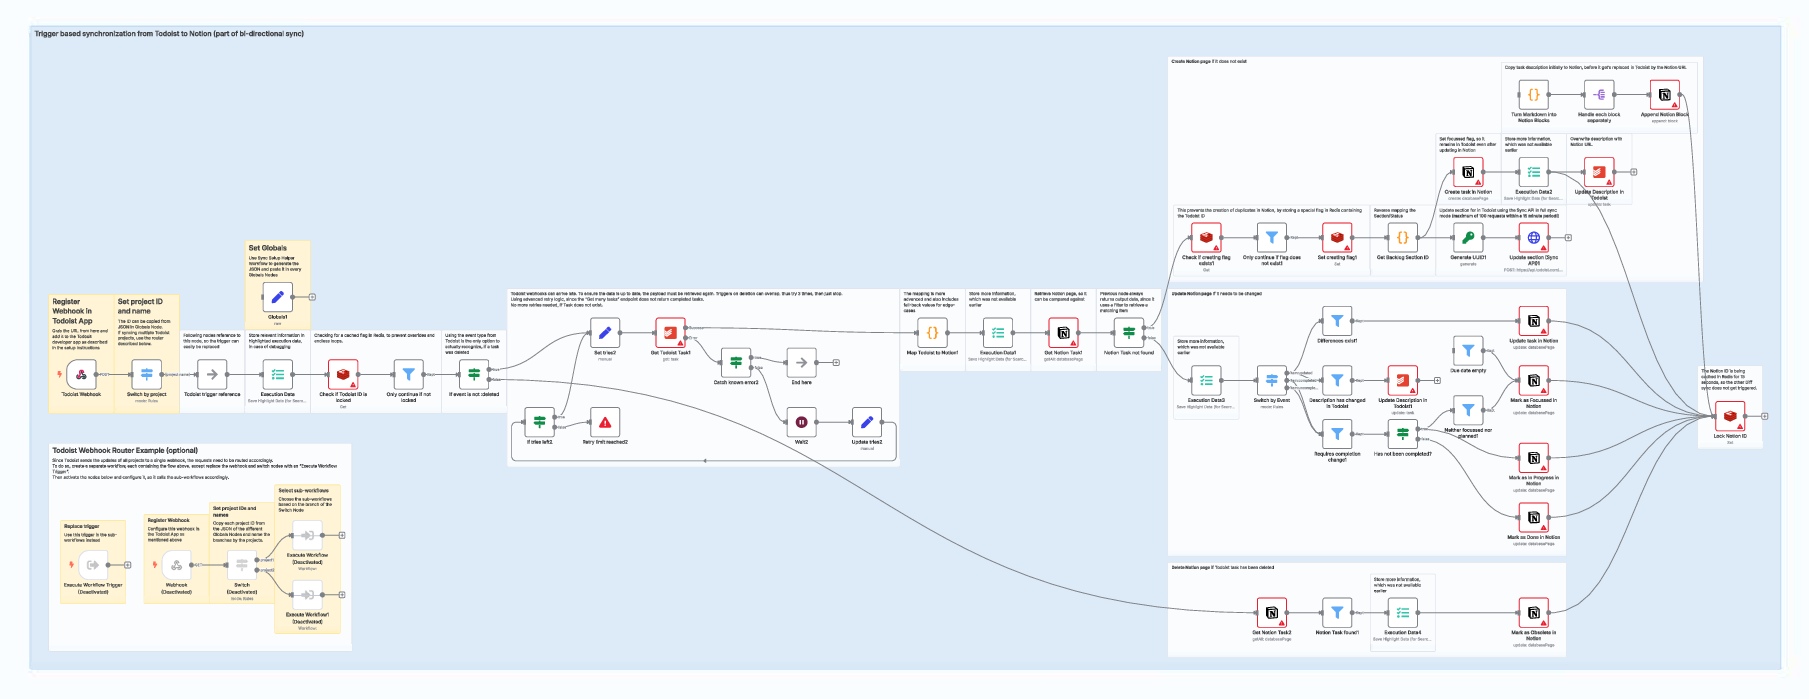Select the Get Notion Task2 node
The image size is (1809, 699).
(1272, 613)
